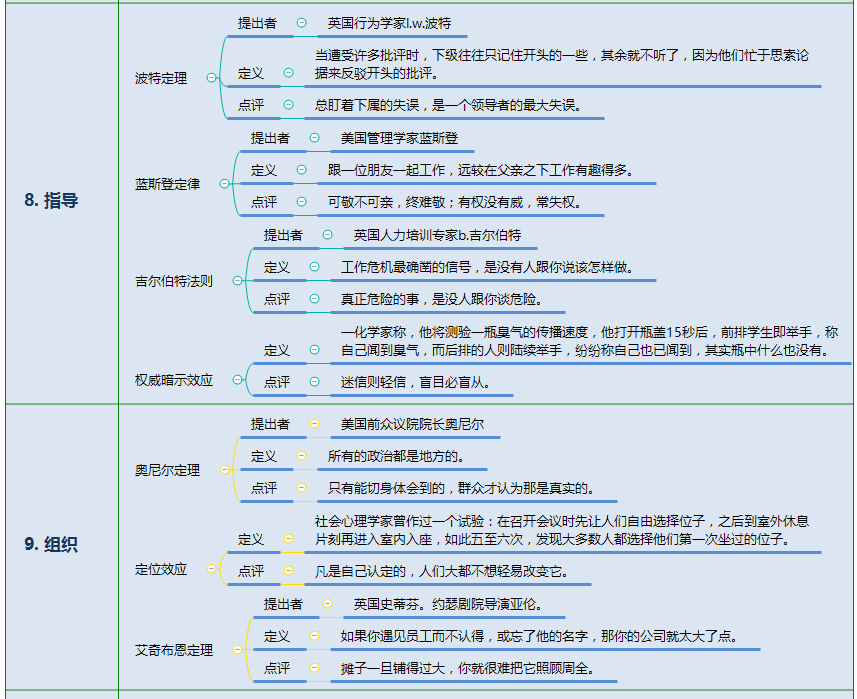Select the 8. 指导 section heading
This screenshot has width=857, height=699.
51,201
